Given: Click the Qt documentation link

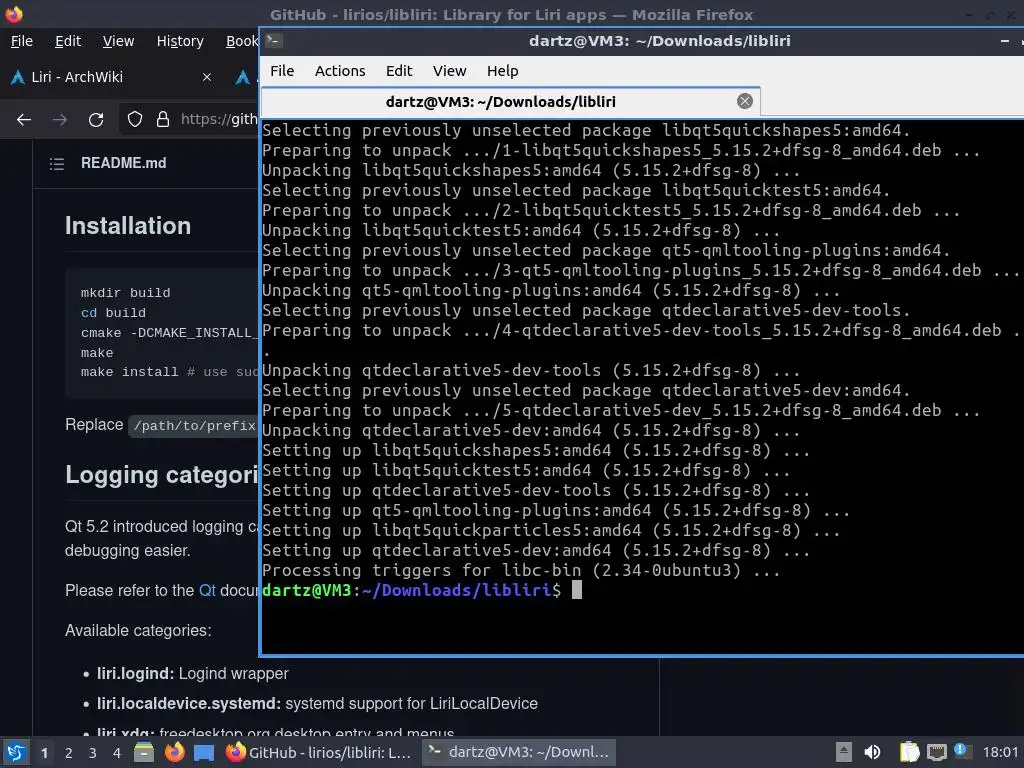Looking at the screenshot, I should (207, 590).
